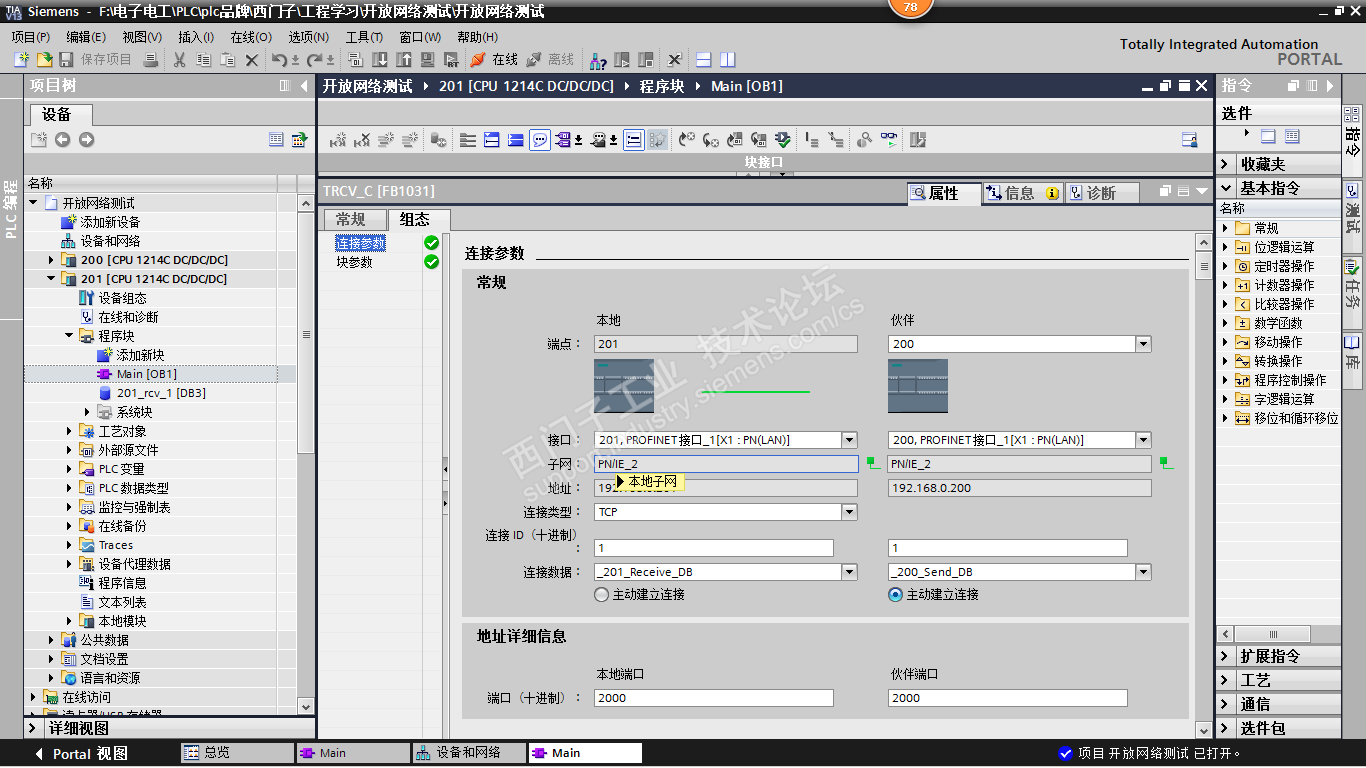Click the Insert network icon in editor toolbar
The image size is (1366, 768).
338,140
